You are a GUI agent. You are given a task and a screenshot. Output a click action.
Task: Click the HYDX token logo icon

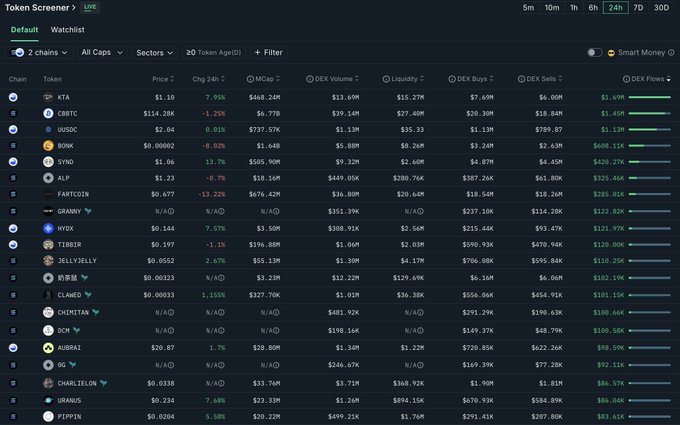(x=48, y=228)
